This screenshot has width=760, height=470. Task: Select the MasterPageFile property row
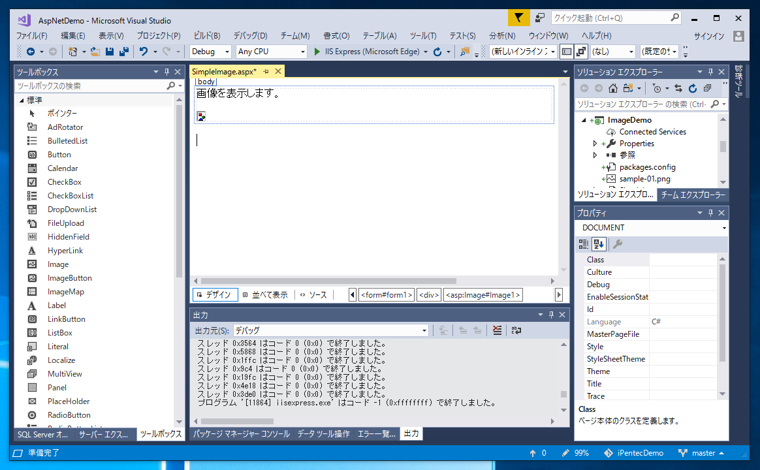650,334
